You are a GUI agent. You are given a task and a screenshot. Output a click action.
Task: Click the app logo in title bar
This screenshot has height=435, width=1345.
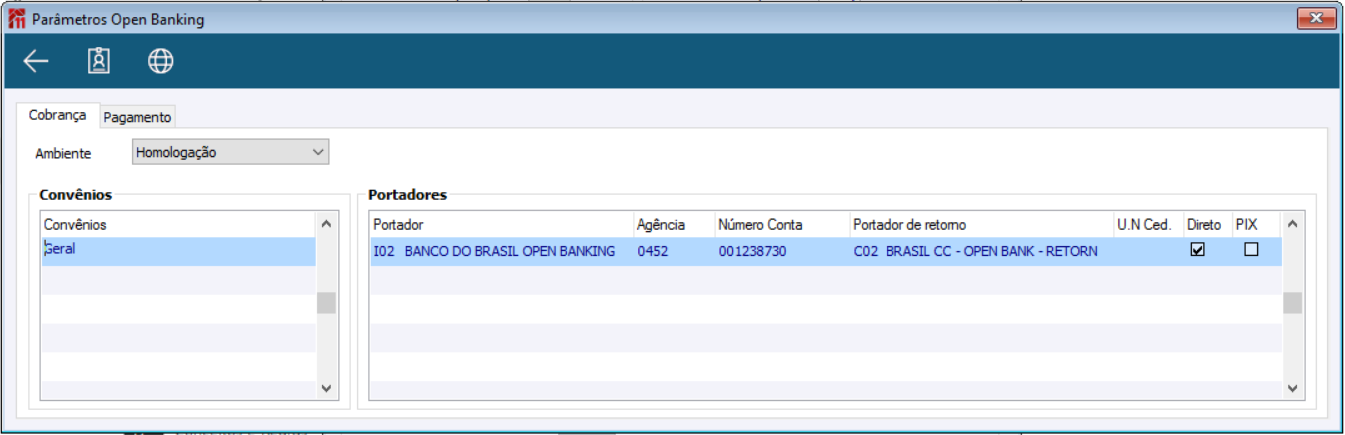tap(16, 18)
